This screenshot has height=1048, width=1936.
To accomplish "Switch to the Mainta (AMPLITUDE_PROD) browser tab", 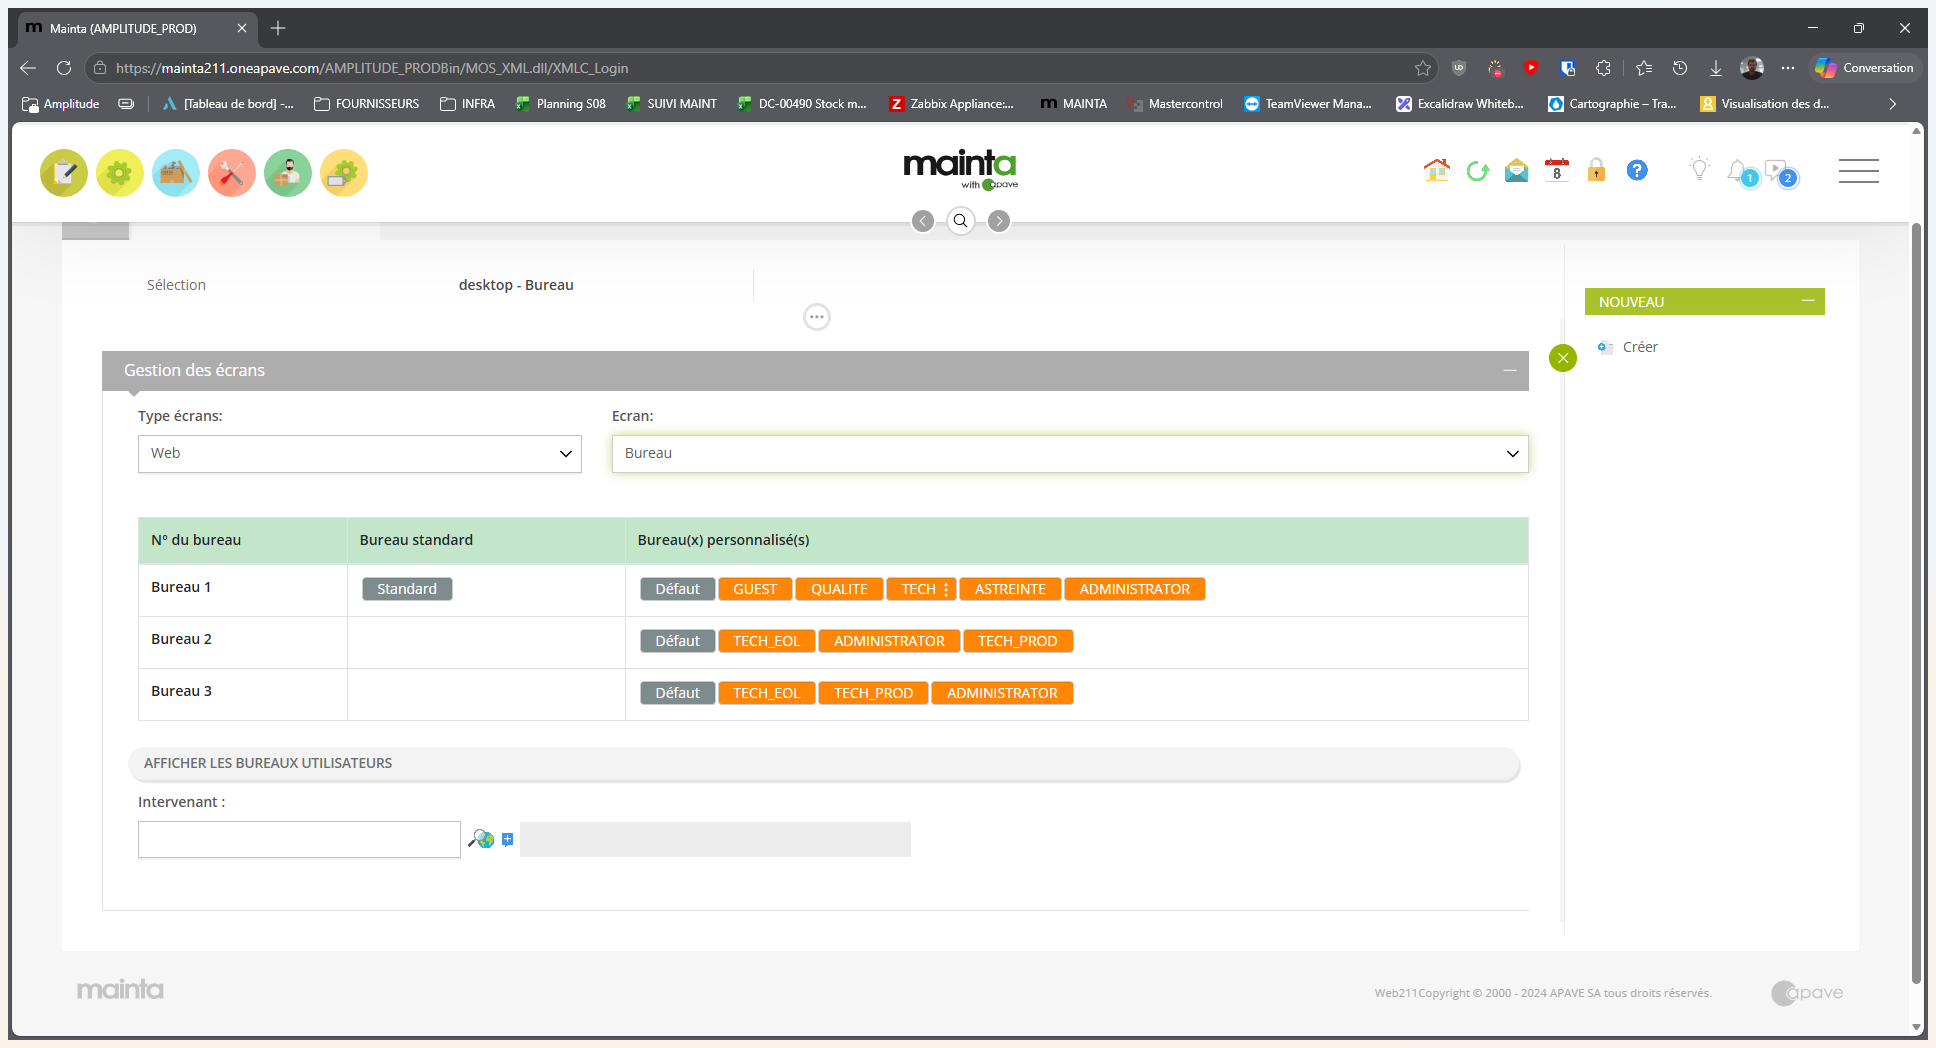I will click(137, 28).
